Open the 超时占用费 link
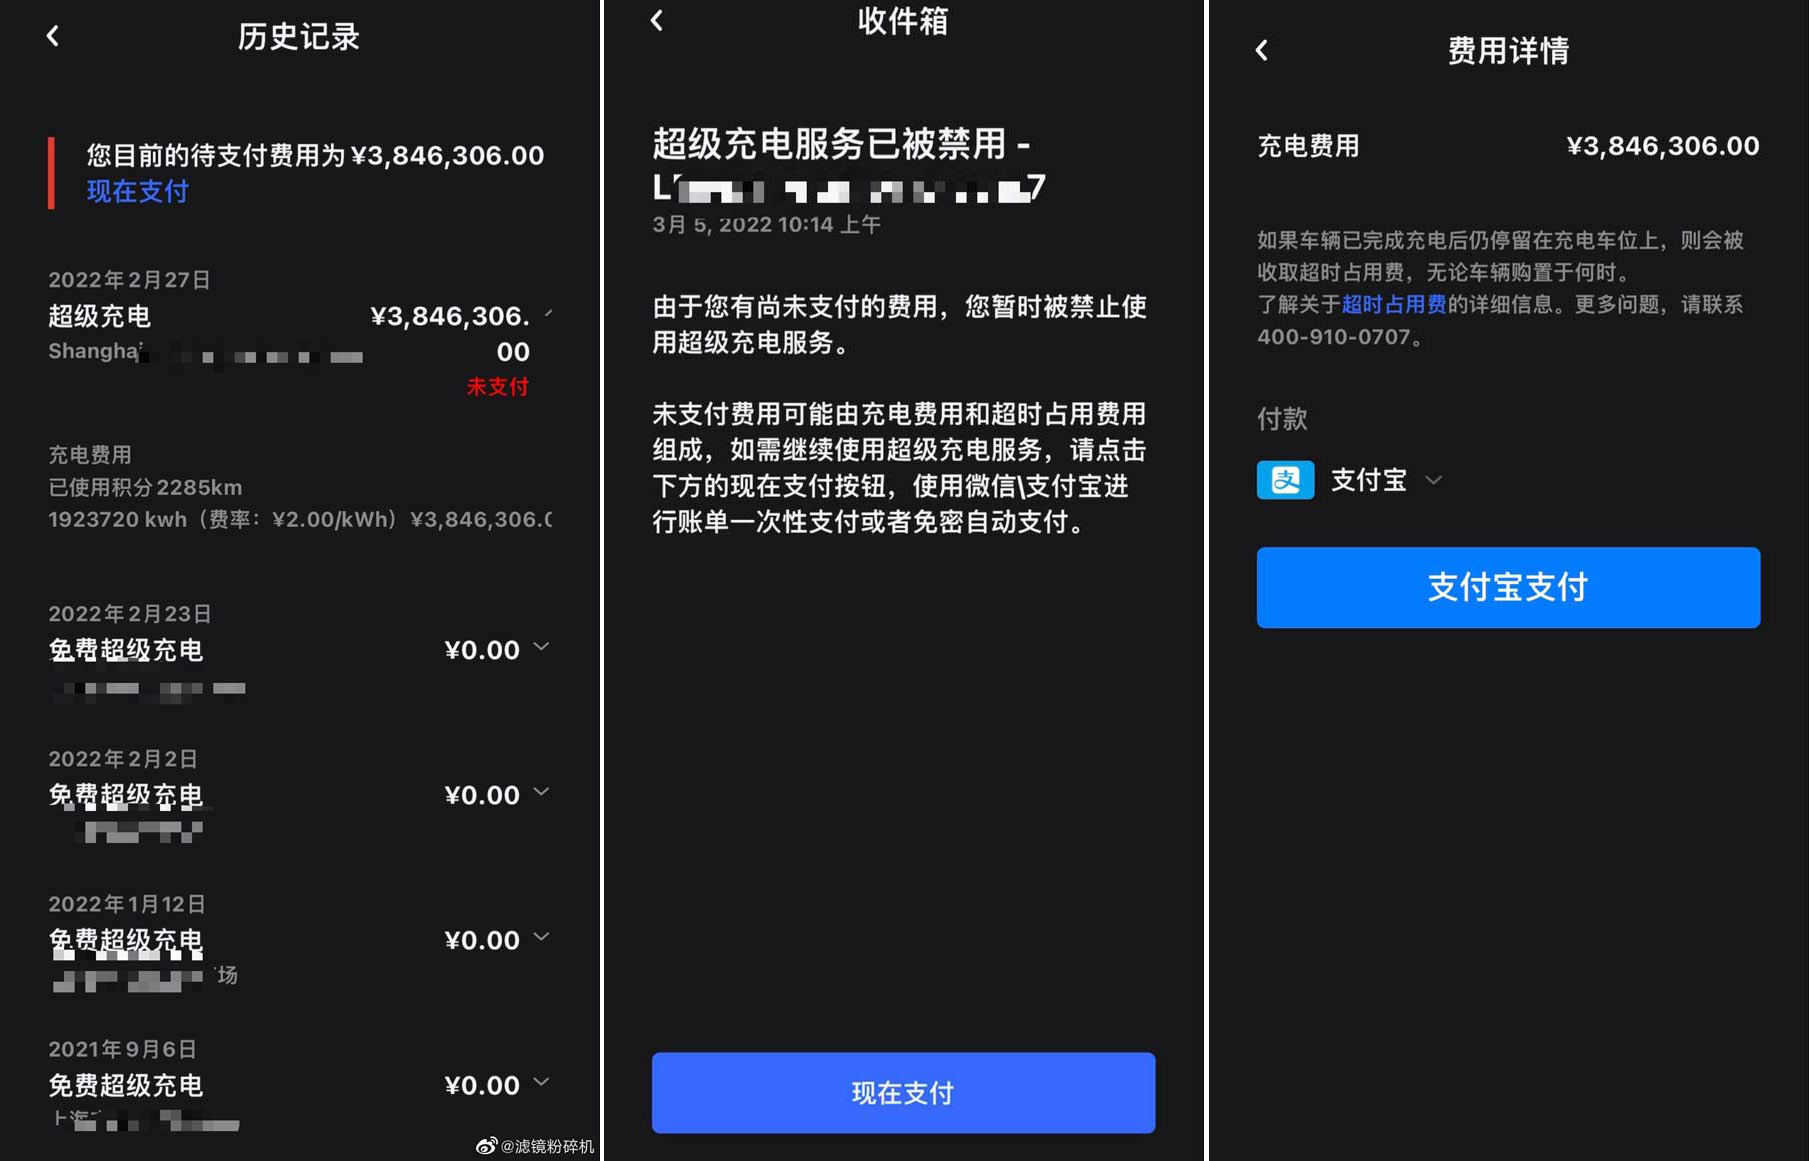The width and height of the screenshot is (1809, 1161). point(1393,304)
